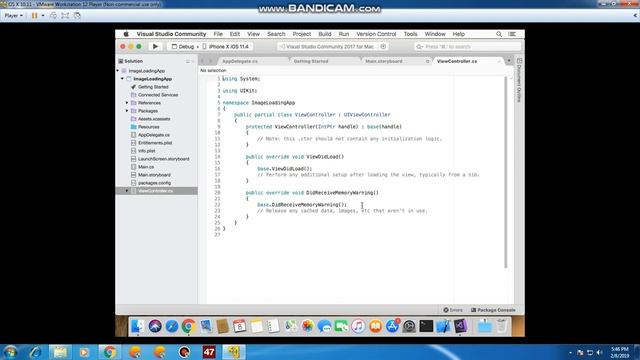640x360 pixels.
Task: Open Messages from the dock
Action: point(324,326)
